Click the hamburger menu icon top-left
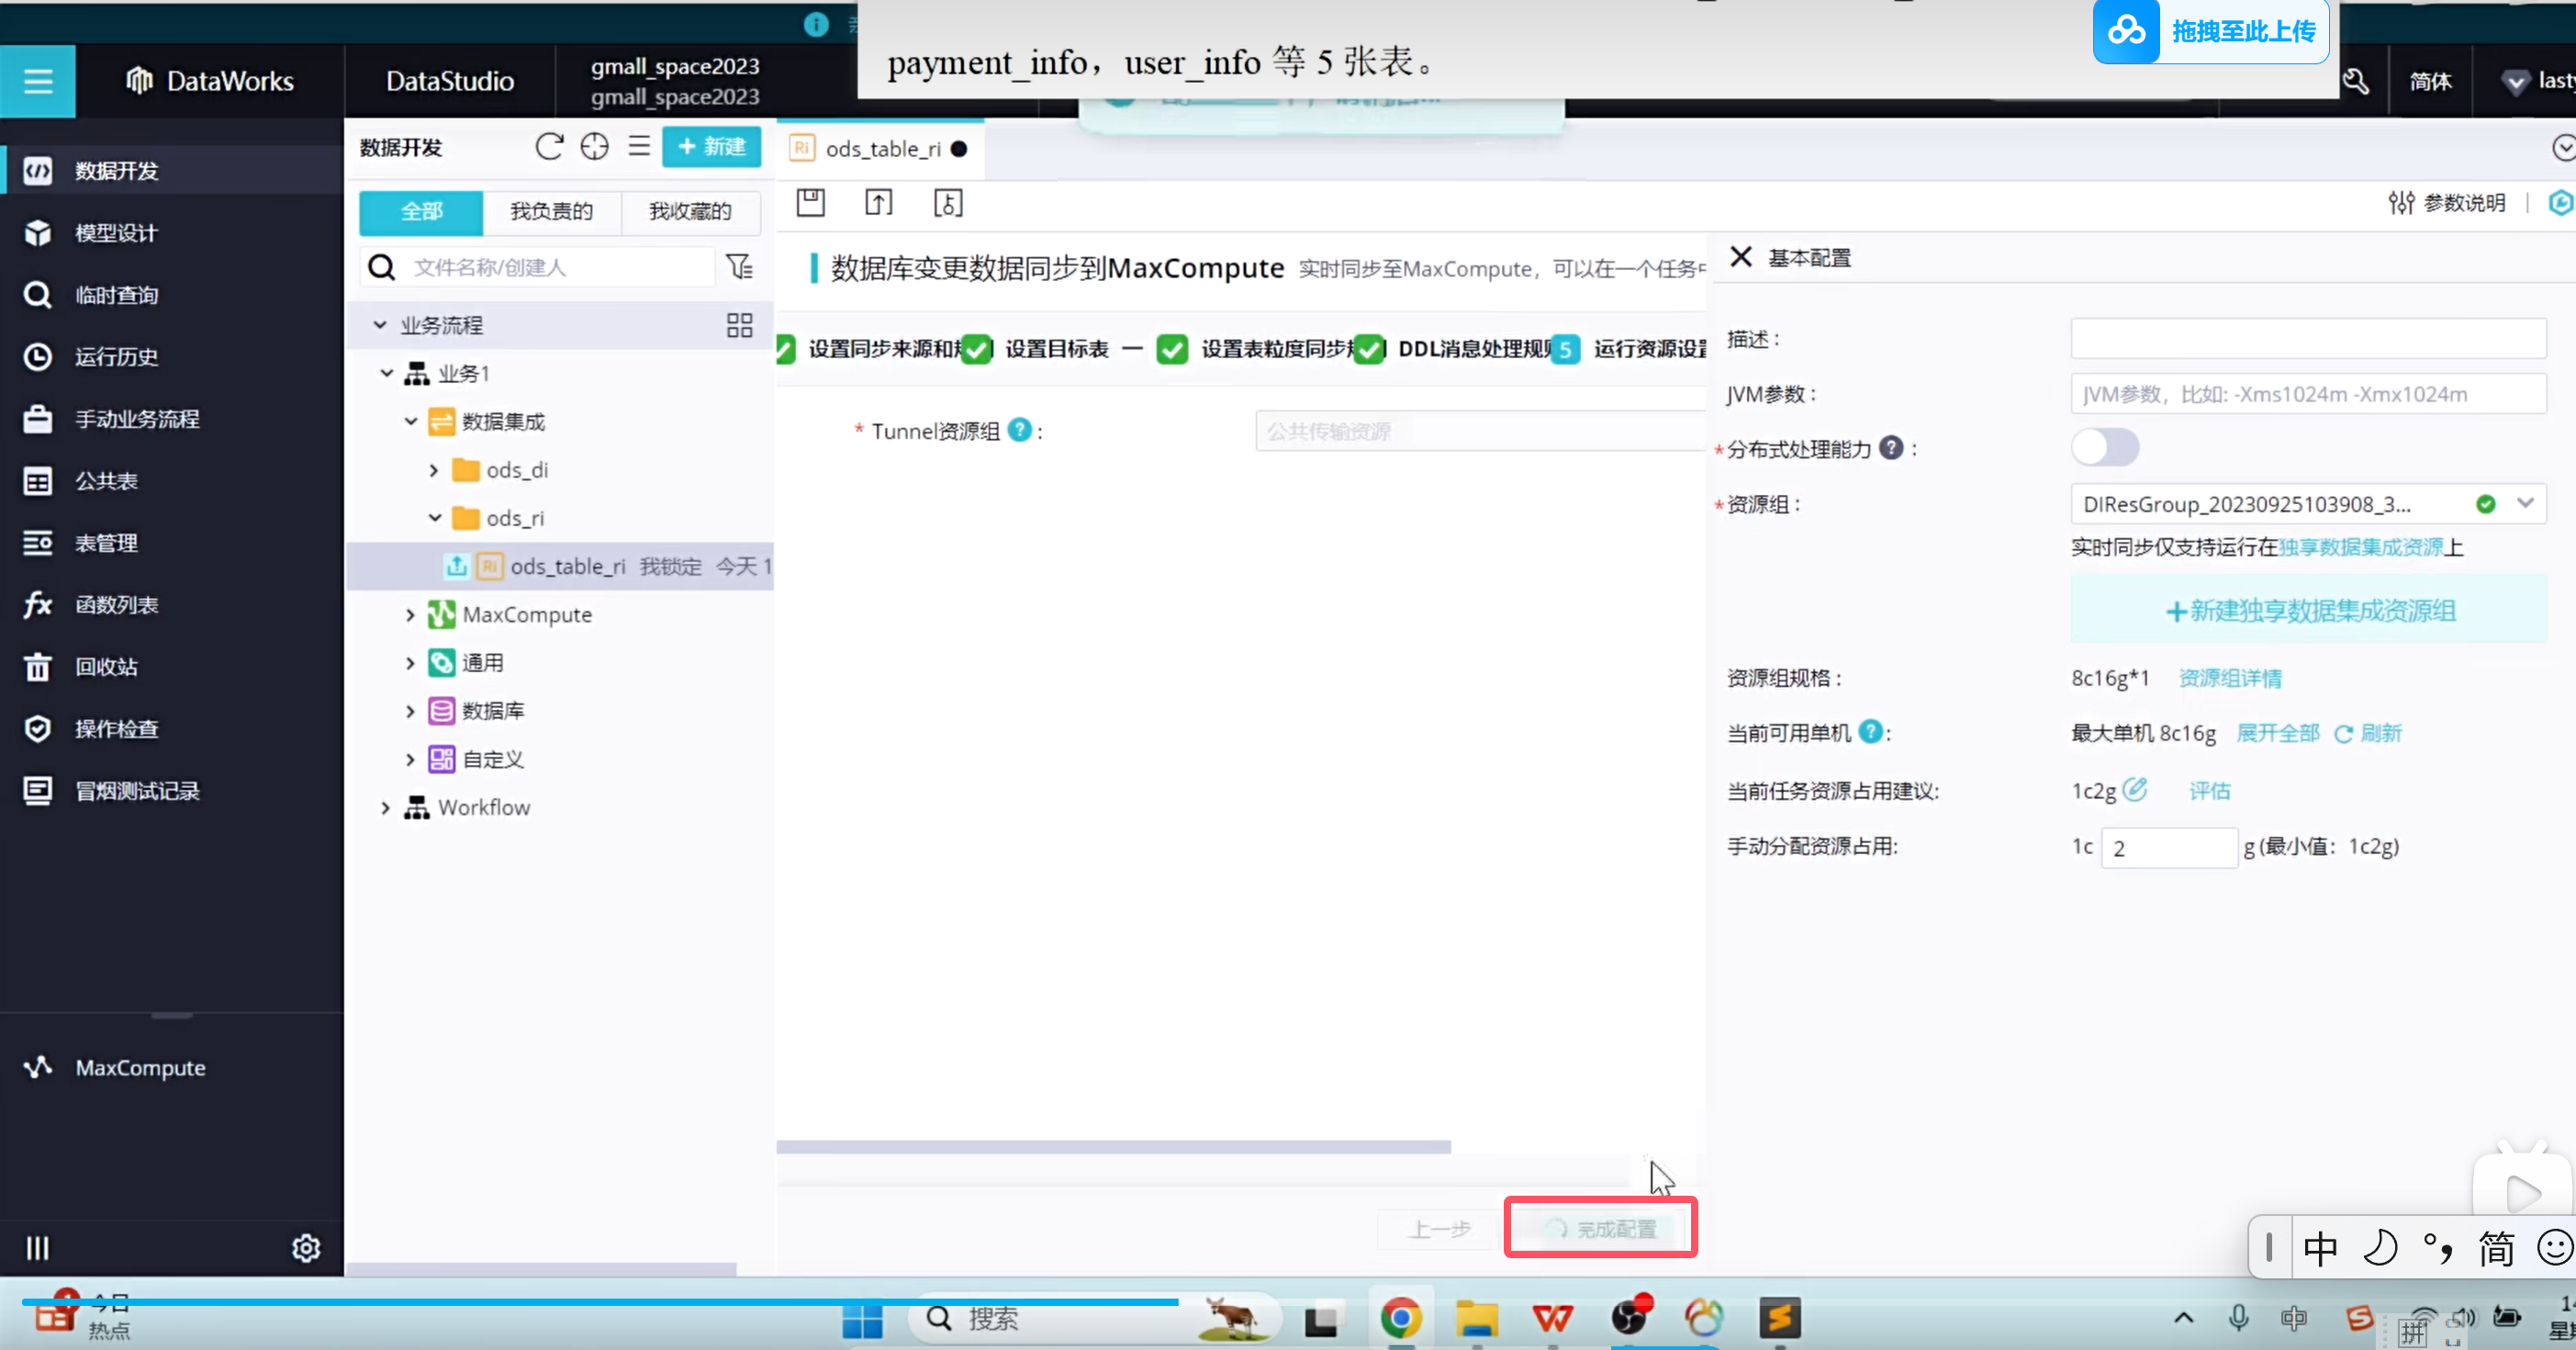Screen dimensions: 2576x1350 [x=38, y=81]
